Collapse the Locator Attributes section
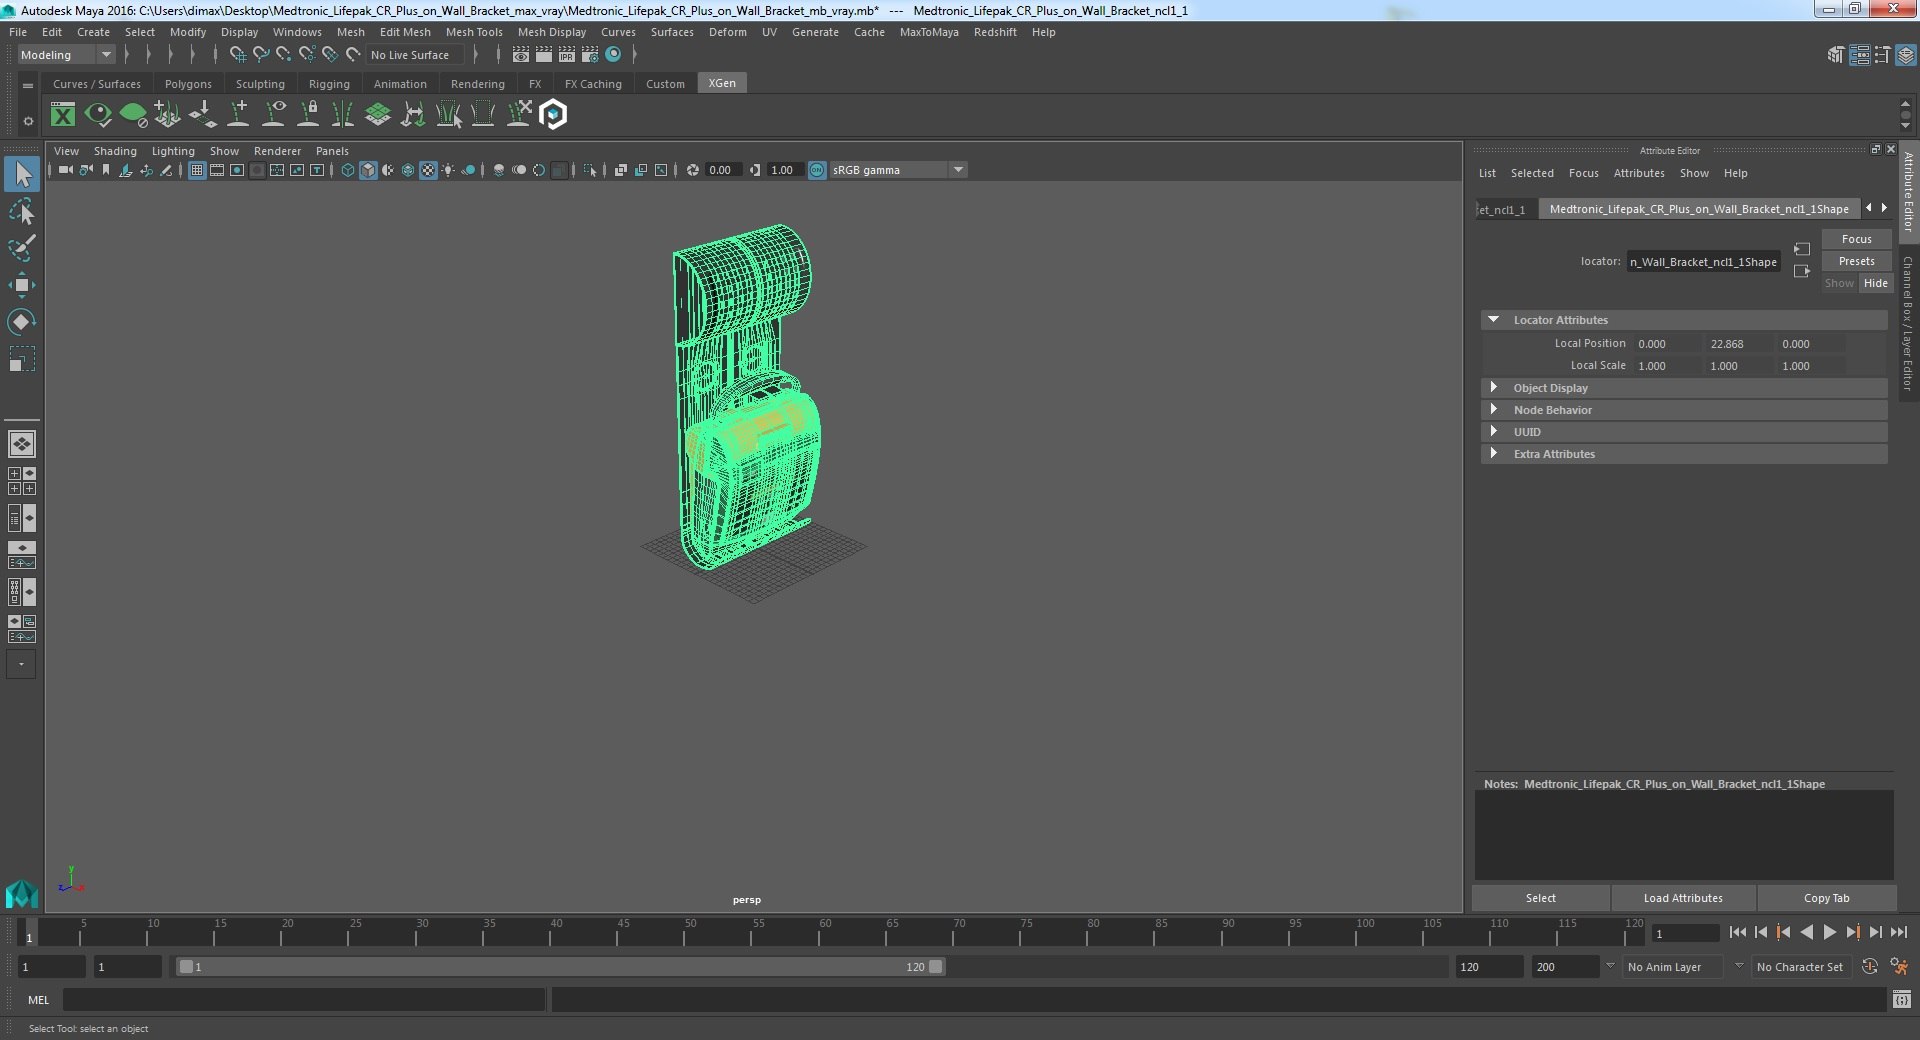 click(x=1494, y=320)
